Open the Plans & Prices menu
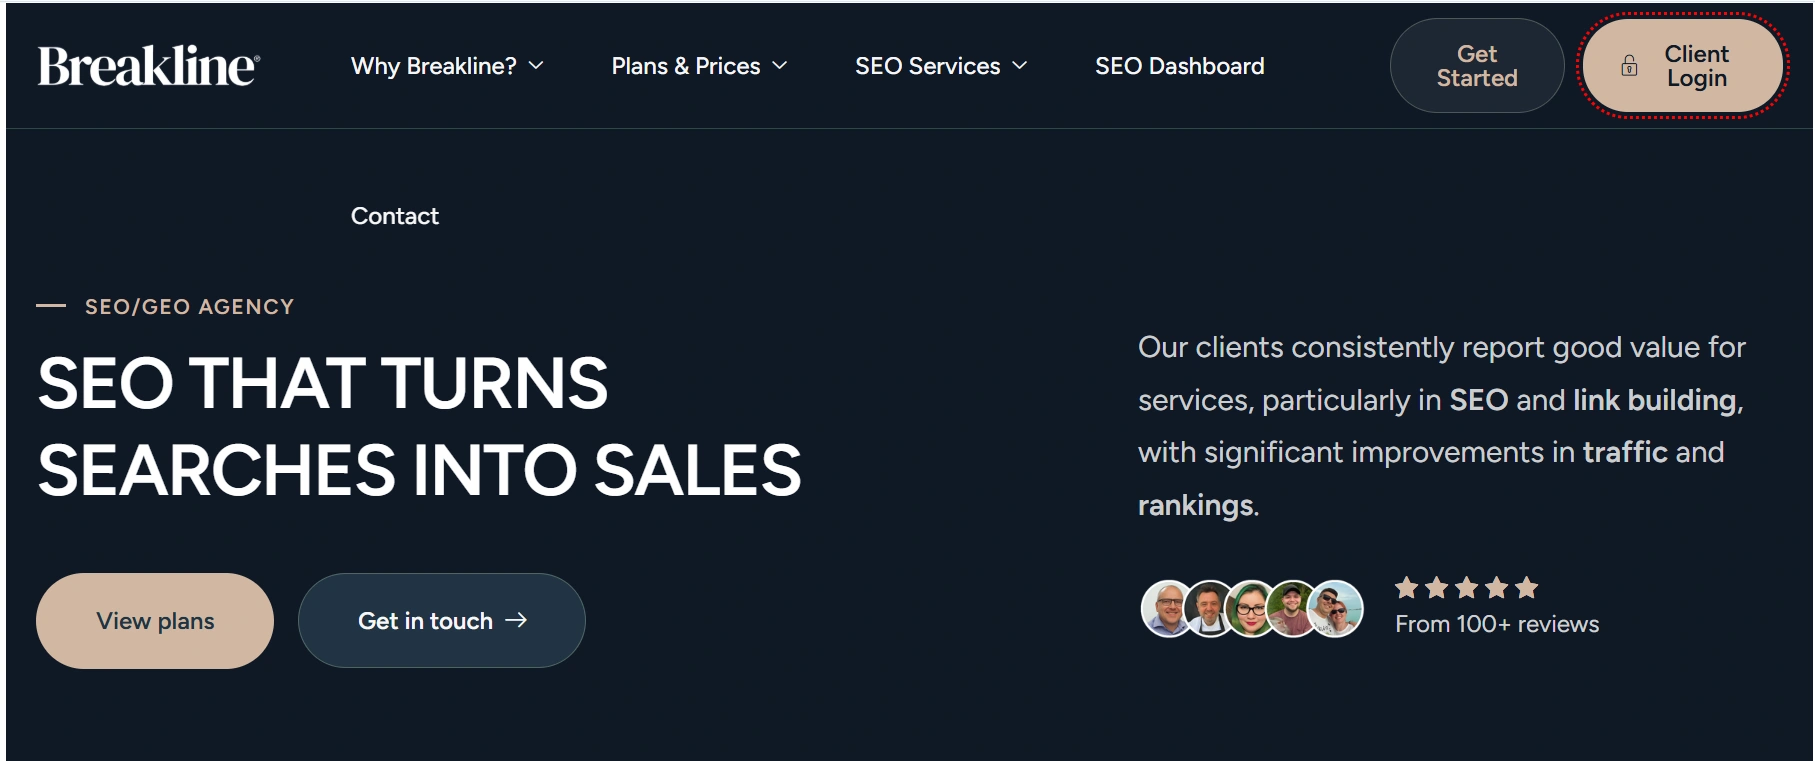 (685, 66)
